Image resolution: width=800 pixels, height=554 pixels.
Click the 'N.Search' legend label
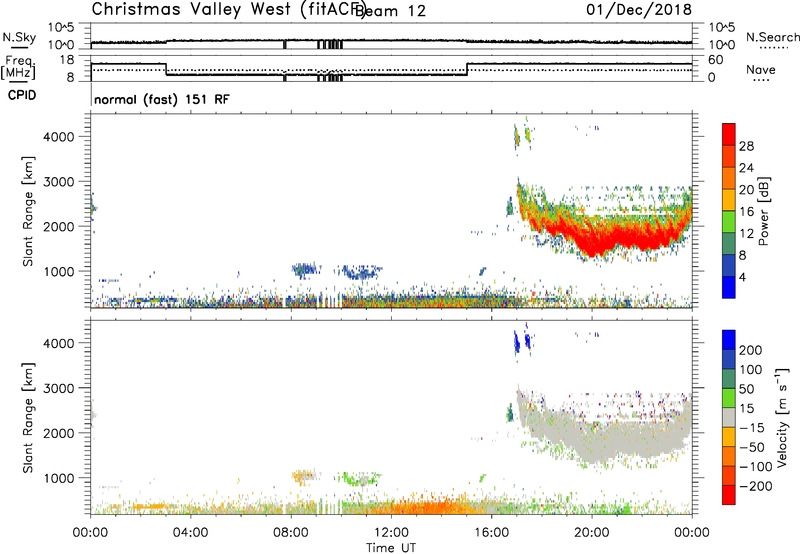pos(772,37)
